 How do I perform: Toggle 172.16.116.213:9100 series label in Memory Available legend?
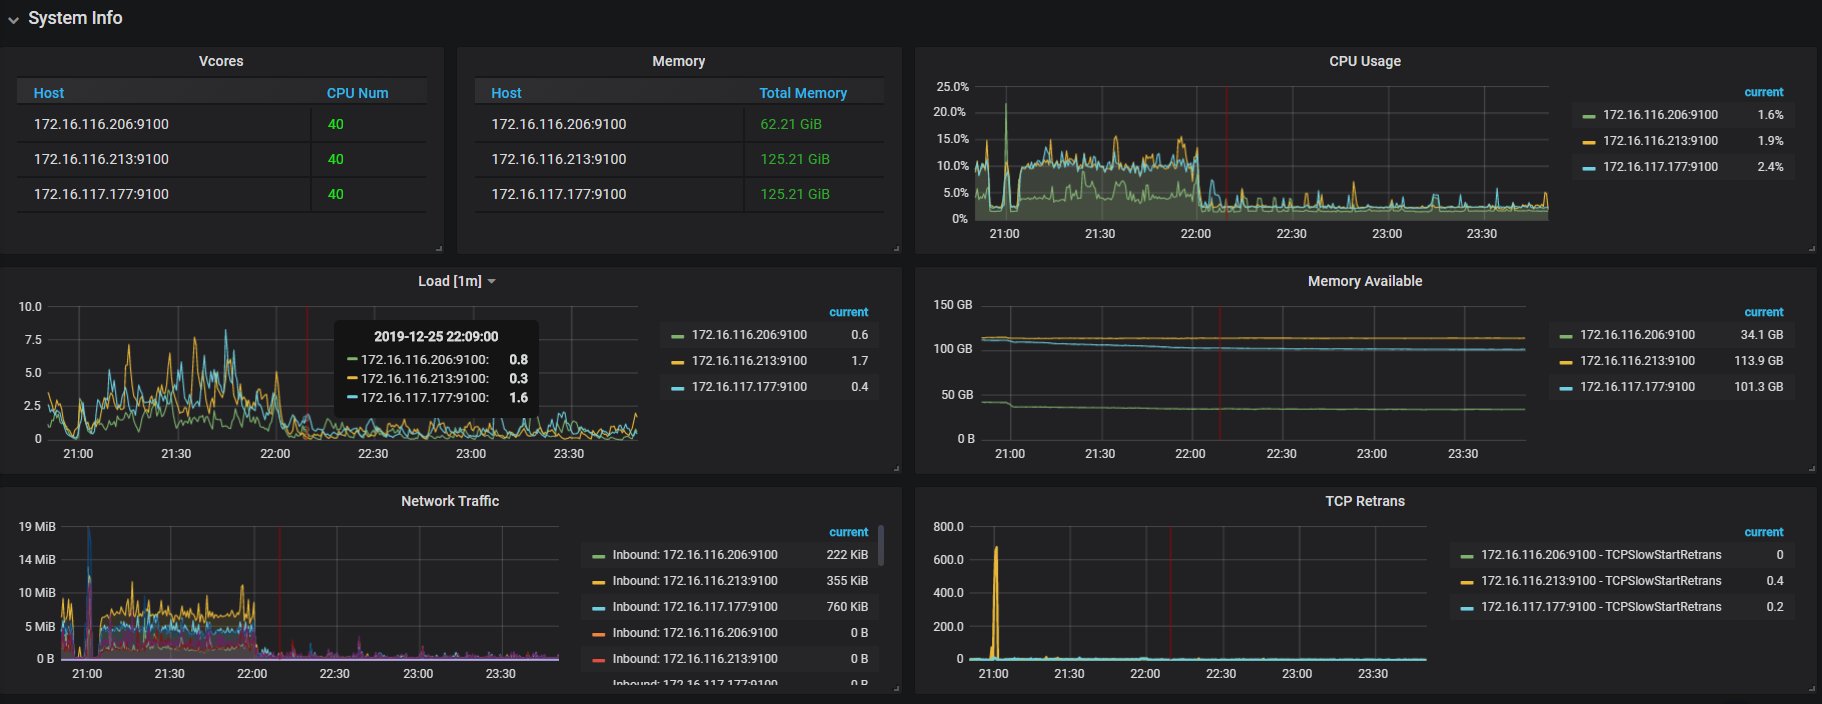[1637, 361]
